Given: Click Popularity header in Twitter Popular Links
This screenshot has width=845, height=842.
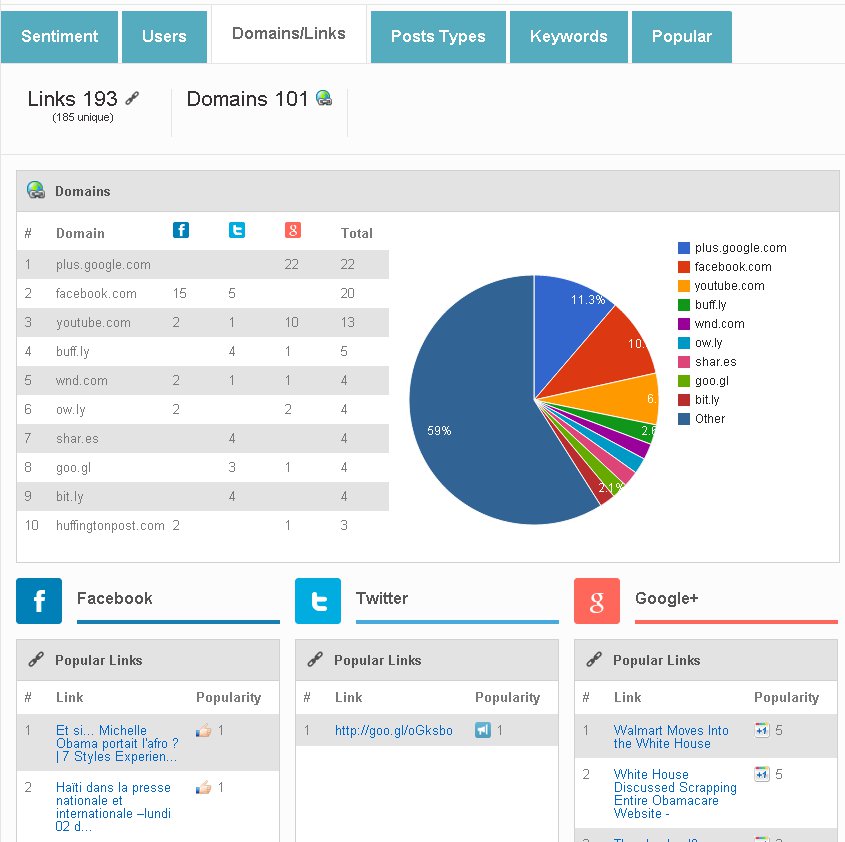Looking at the screenshot, I should coord(508,698).
